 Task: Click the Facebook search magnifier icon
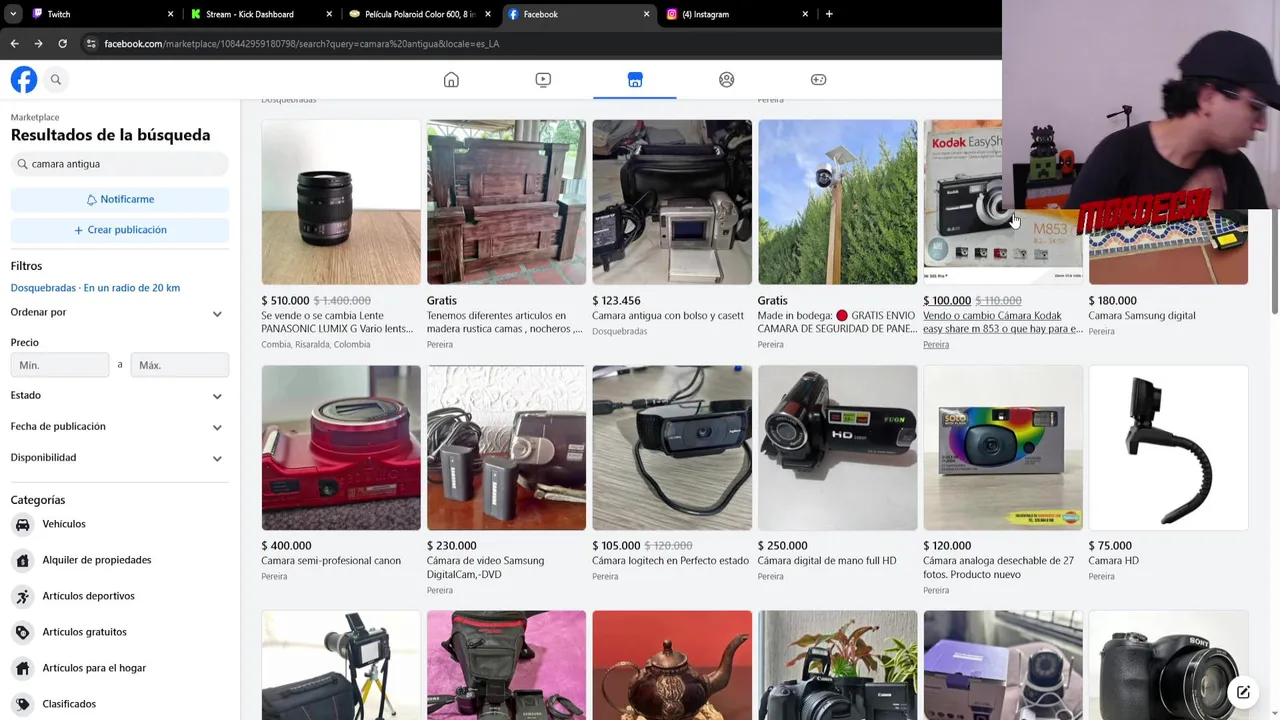(x=56, y=80)
